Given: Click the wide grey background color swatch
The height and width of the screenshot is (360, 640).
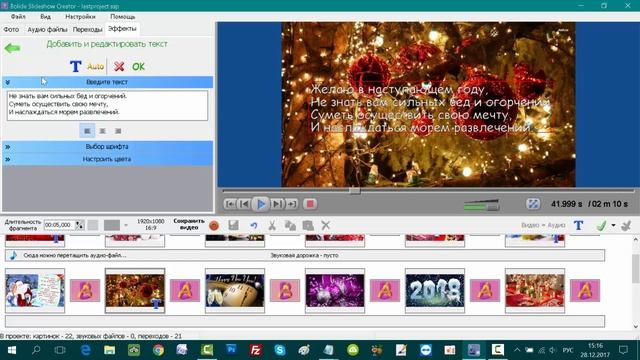Looking at the screenshot, I should (x=112, y=225).
